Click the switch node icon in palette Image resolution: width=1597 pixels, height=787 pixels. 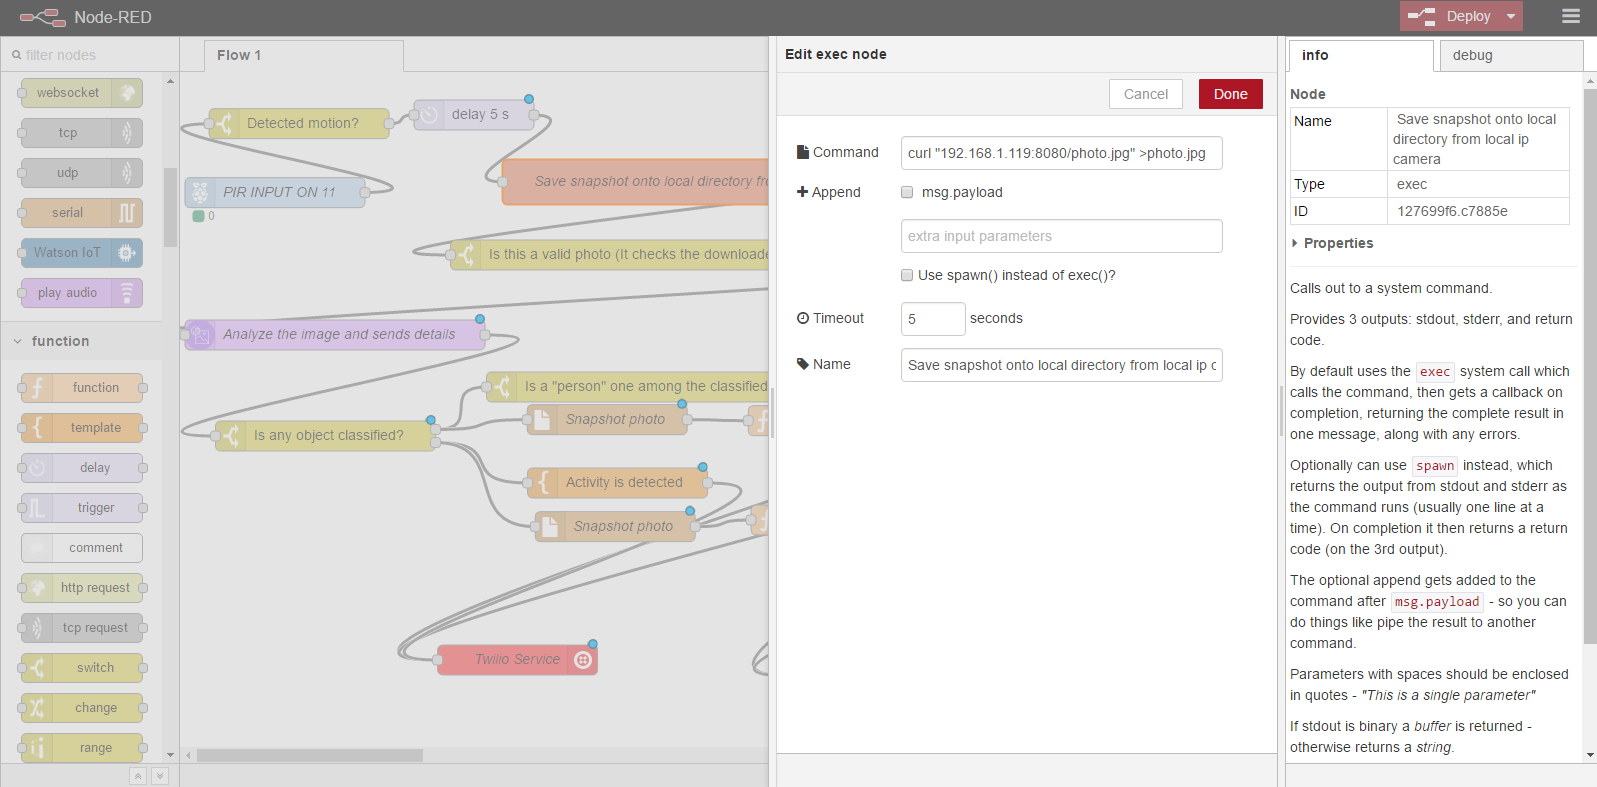click(37, 668)
